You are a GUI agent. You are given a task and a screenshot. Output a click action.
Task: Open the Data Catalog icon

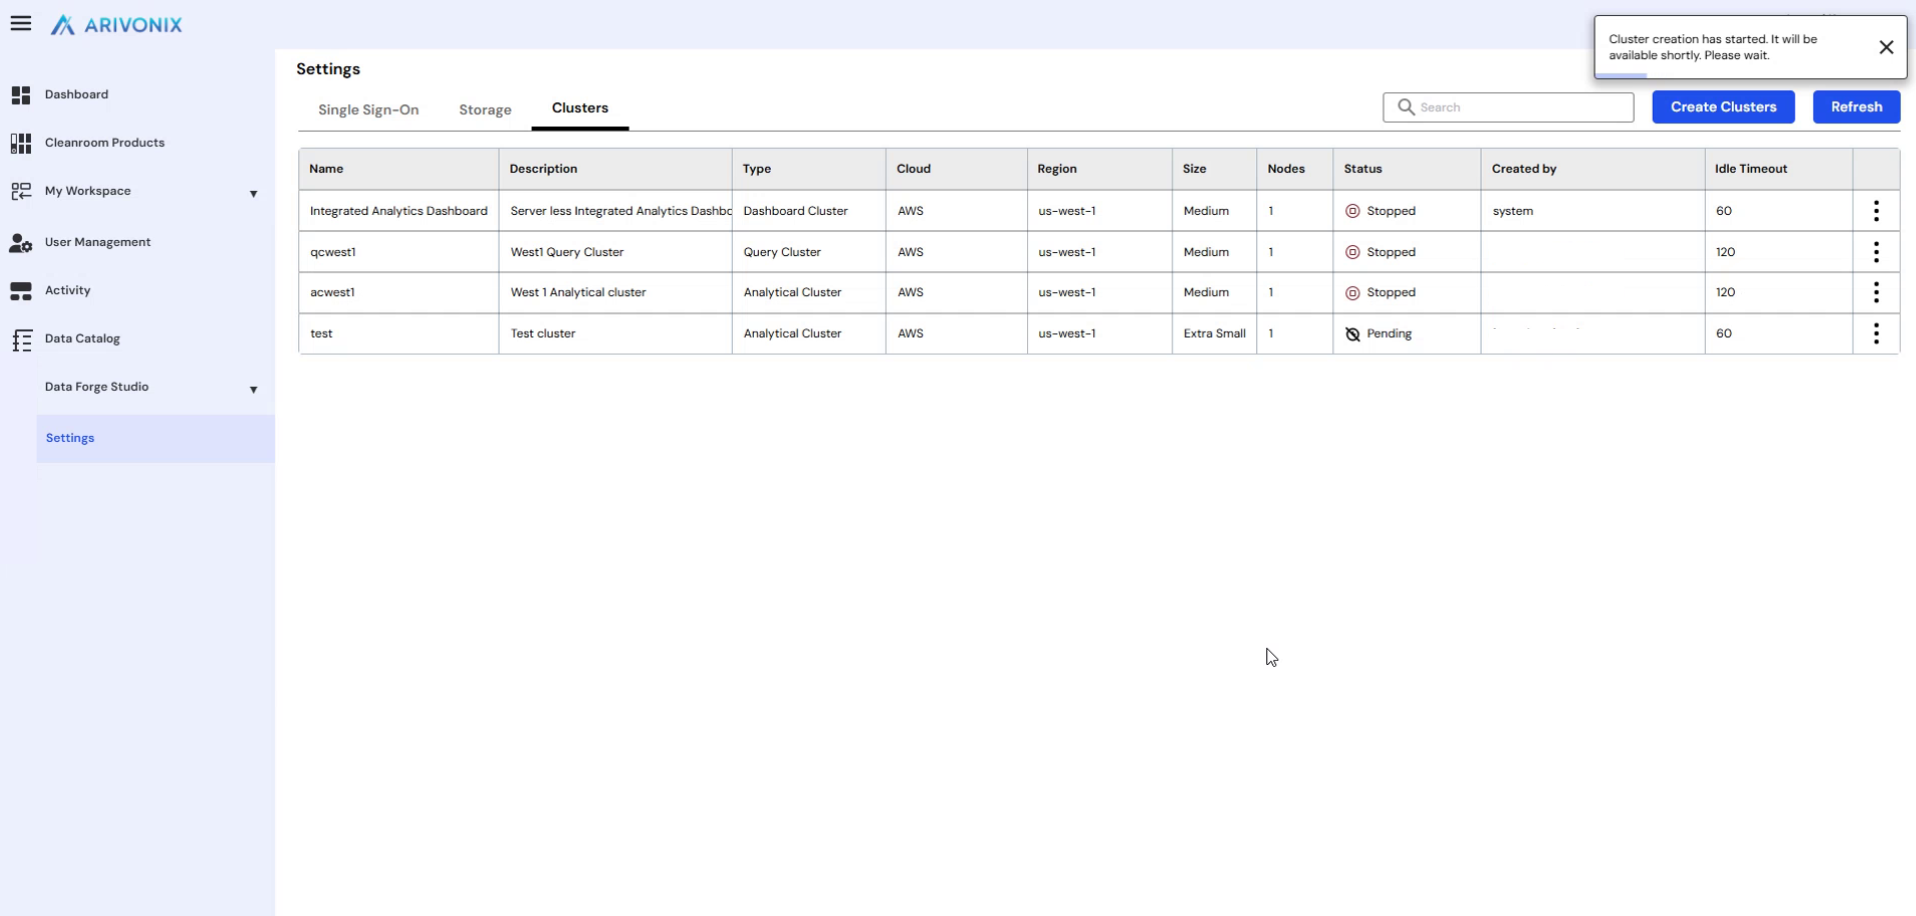pyautogui.click(x=21, y=340)
